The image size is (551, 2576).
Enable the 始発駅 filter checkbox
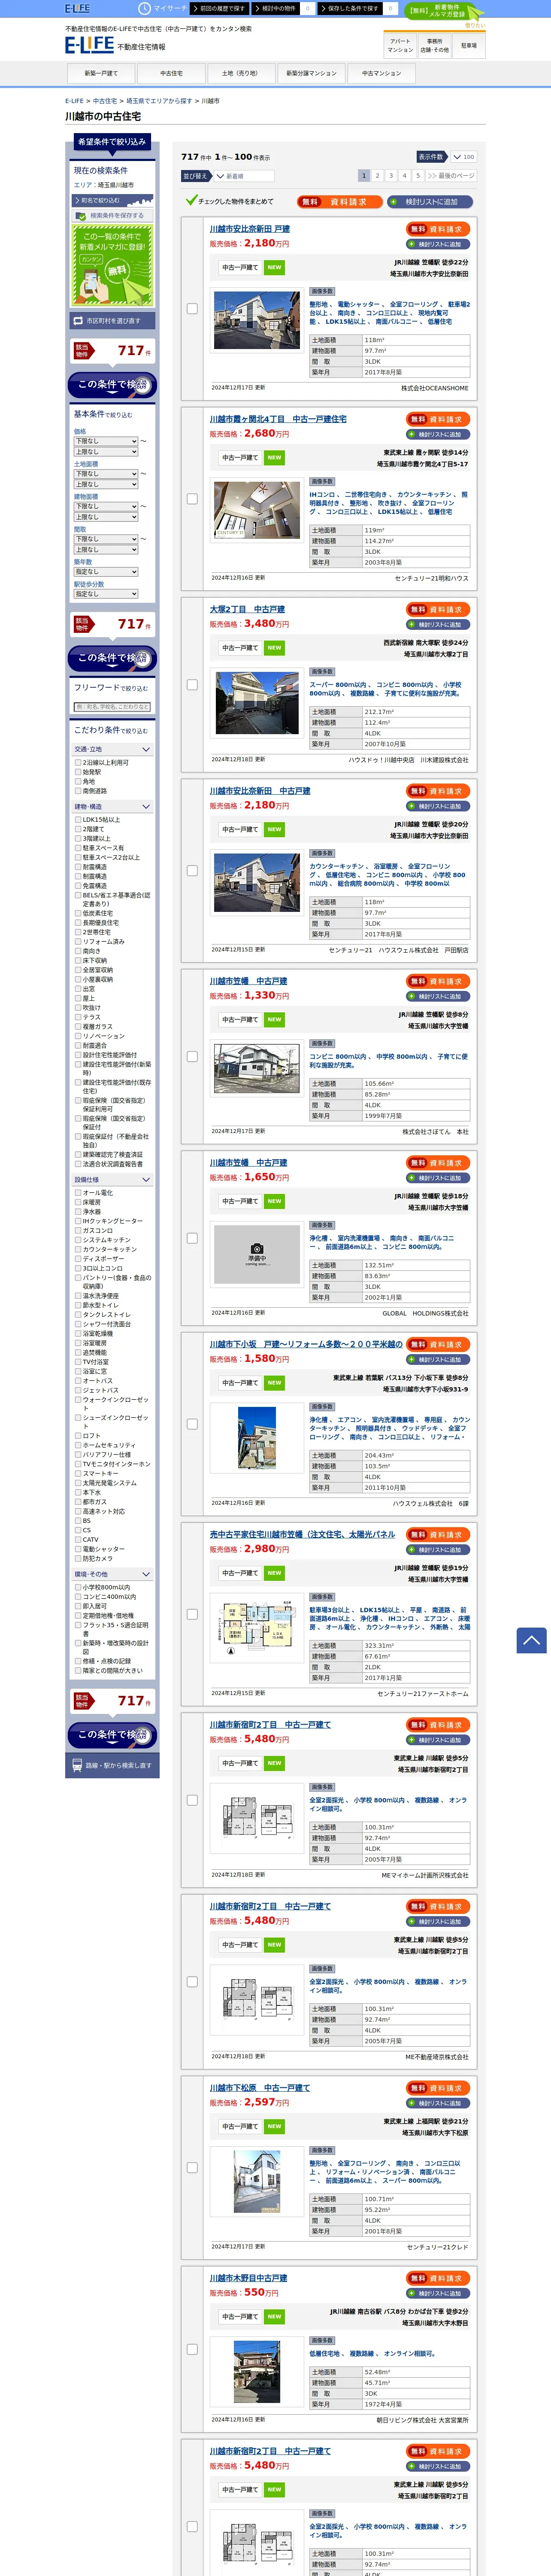click(78, 772)
